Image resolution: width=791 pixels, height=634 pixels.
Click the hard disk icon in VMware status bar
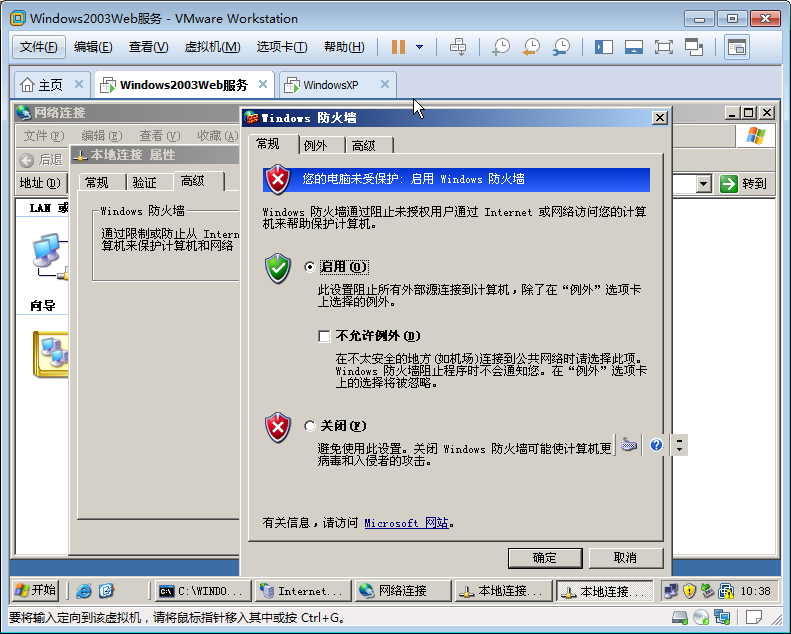[680, 617]
